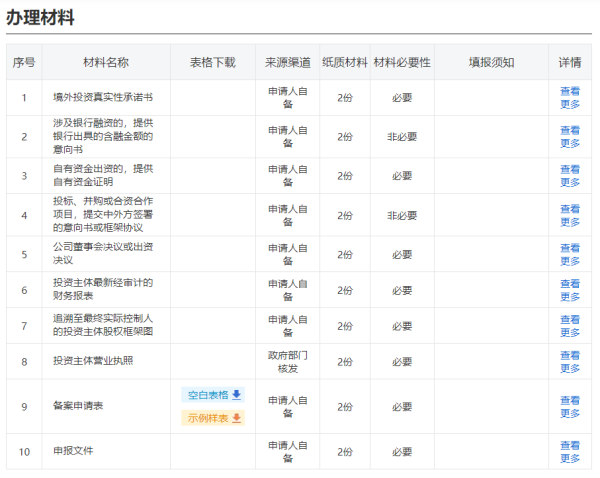Screen dimensions: 600x478
Task: Click the 表格下载 column header
Action: (x=213, y=62)
